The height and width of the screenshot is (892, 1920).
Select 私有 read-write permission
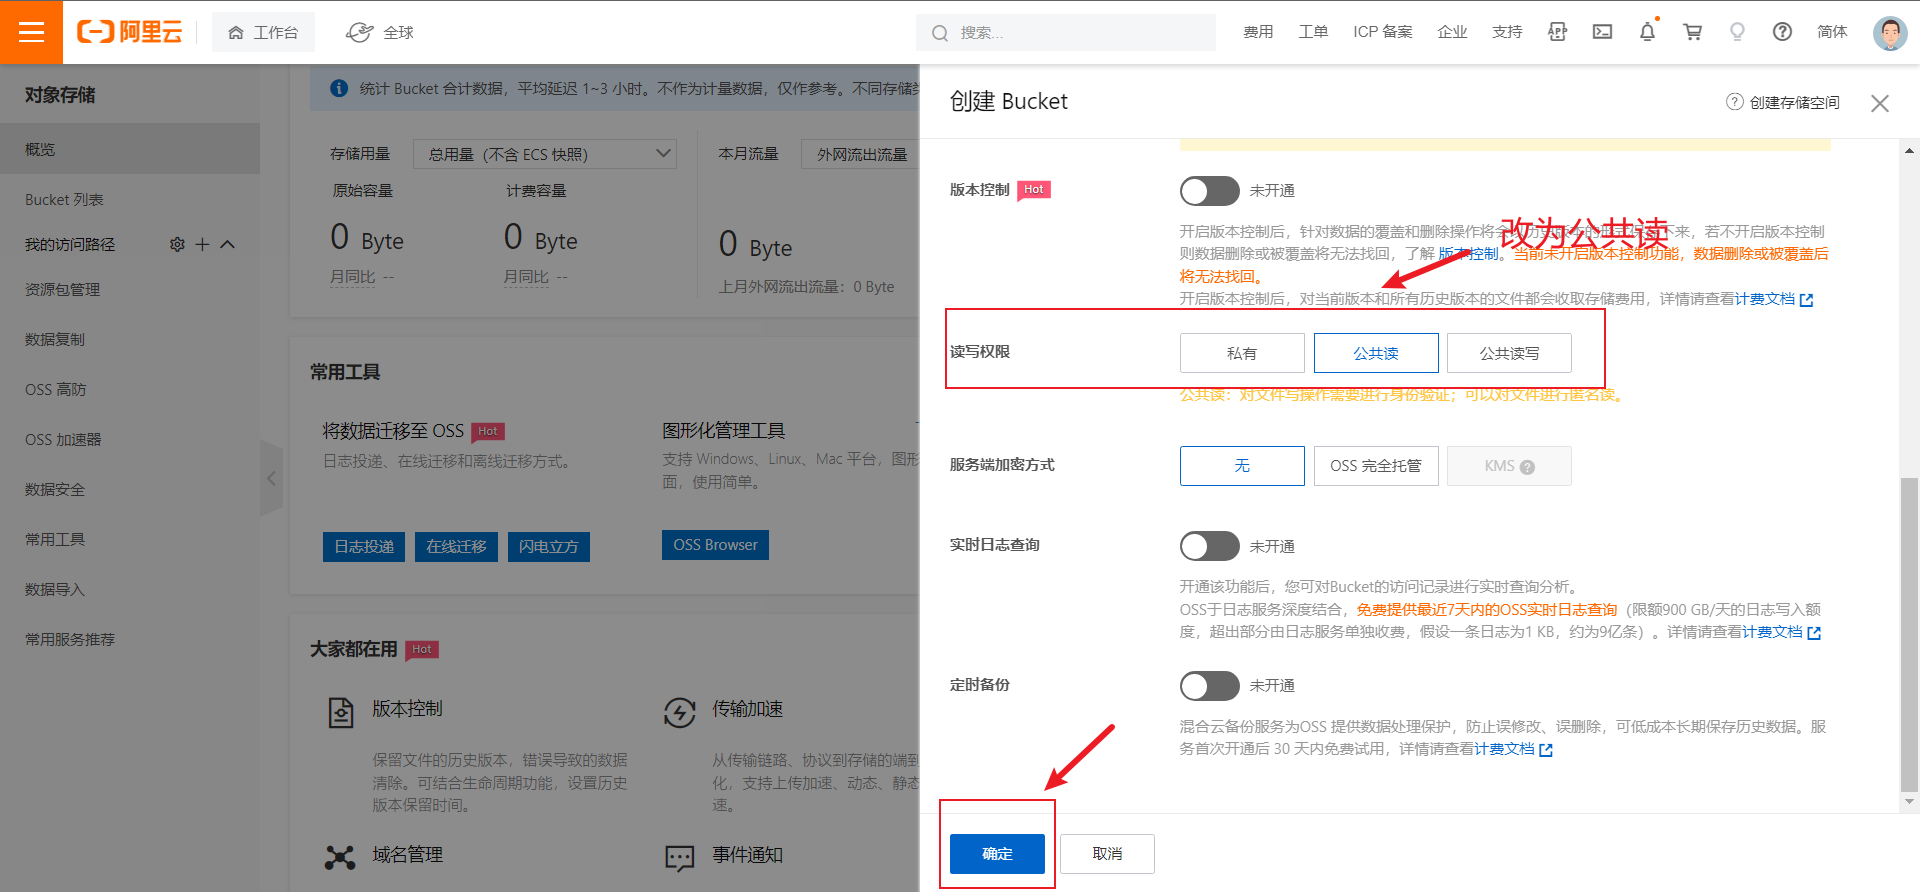click(x=1242, y=353)
